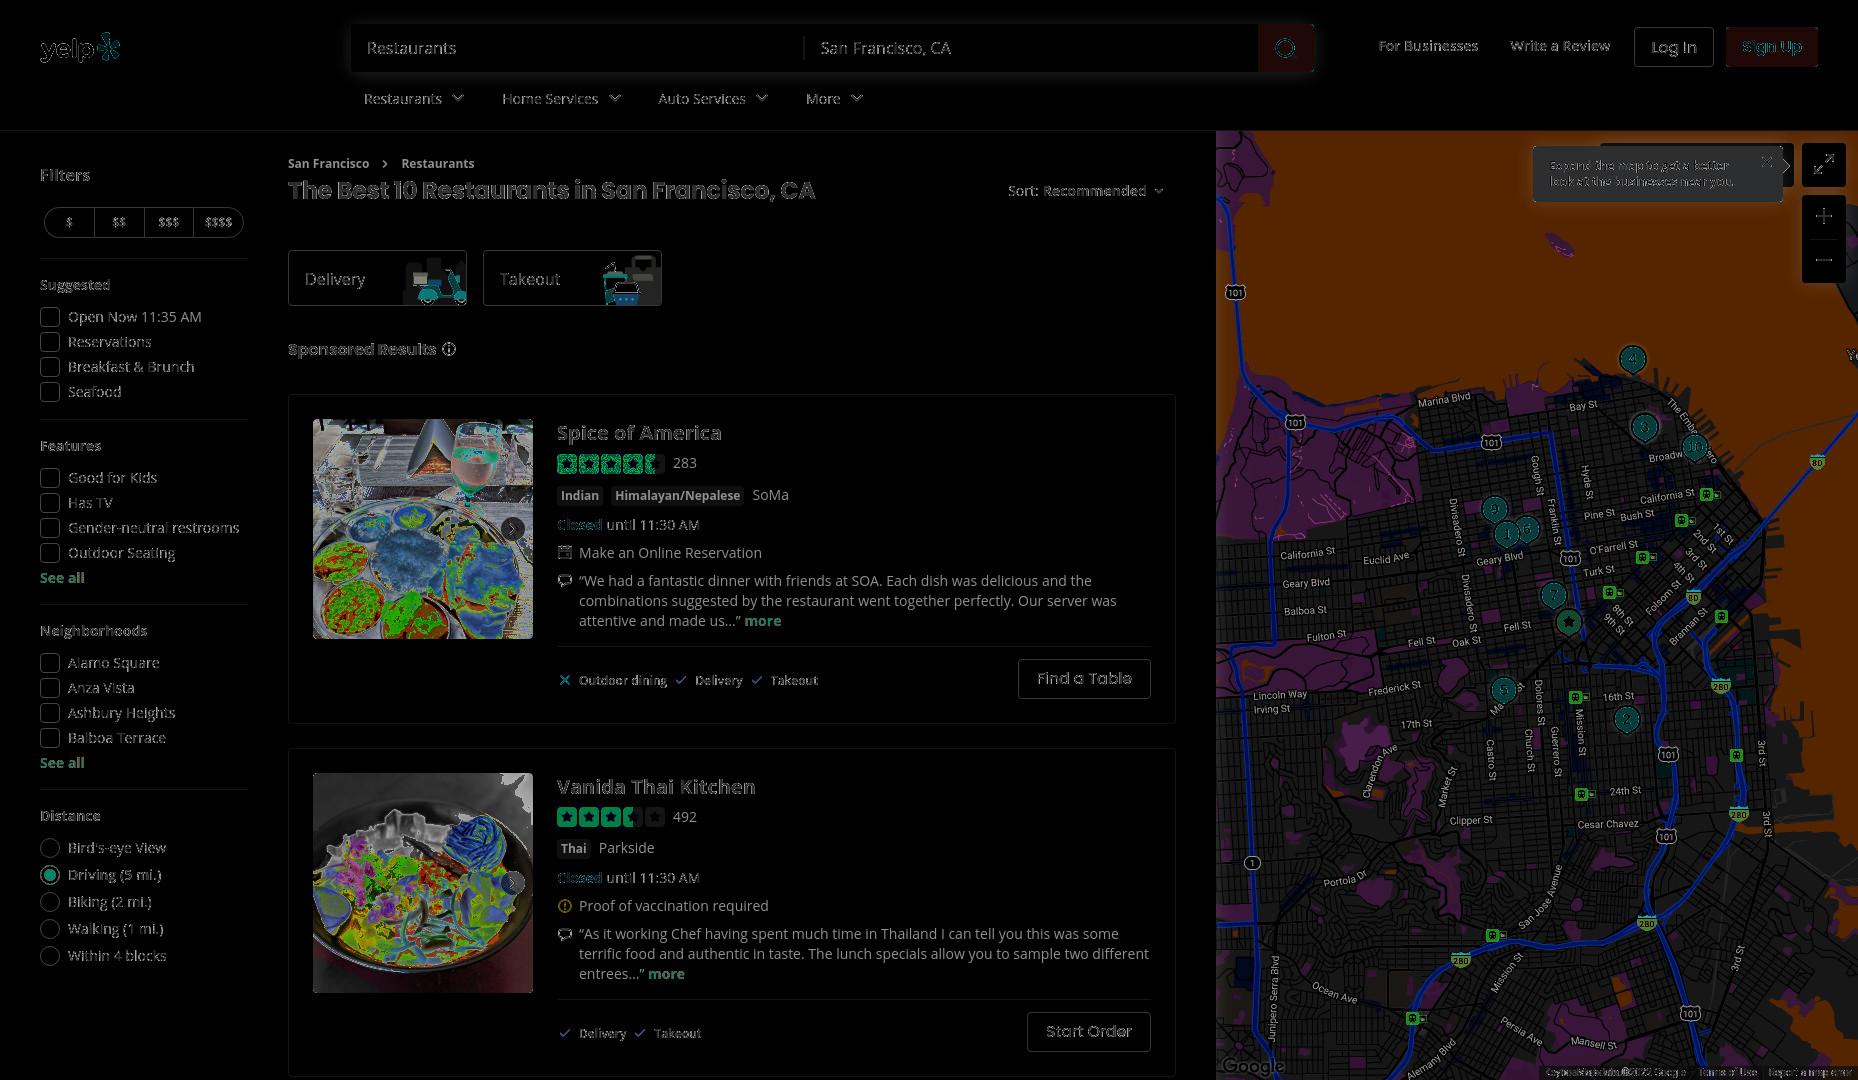1858x1080 pixels.
Task: Expand Neighborhoods See all
Action: click(62, 763)
